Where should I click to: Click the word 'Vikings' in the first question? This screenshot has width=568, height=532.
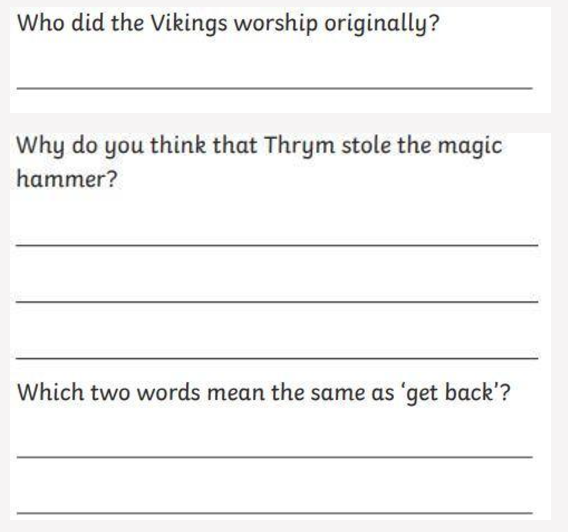(x=189, y=24)
